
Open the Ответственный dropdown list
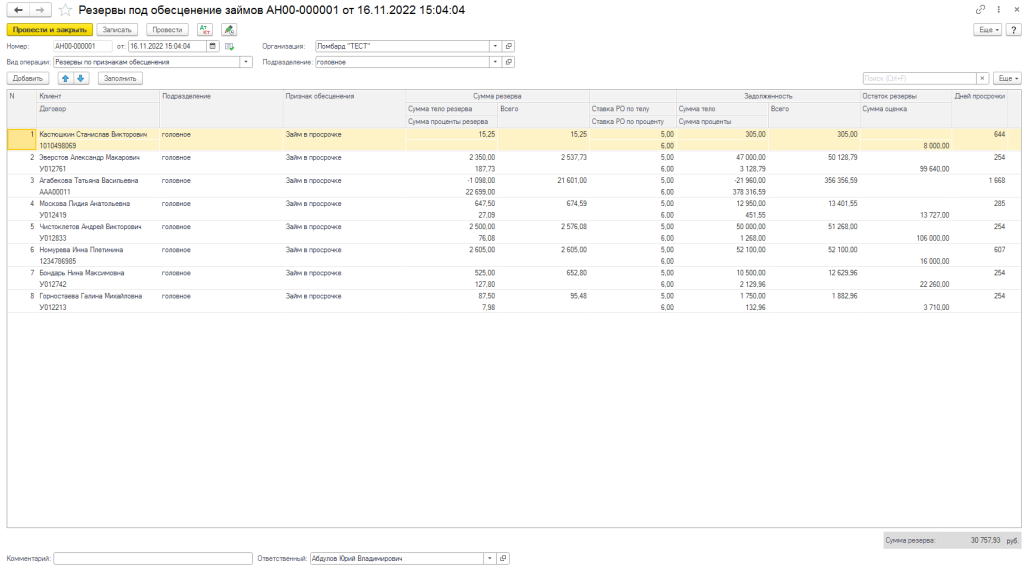pos(490,559)
